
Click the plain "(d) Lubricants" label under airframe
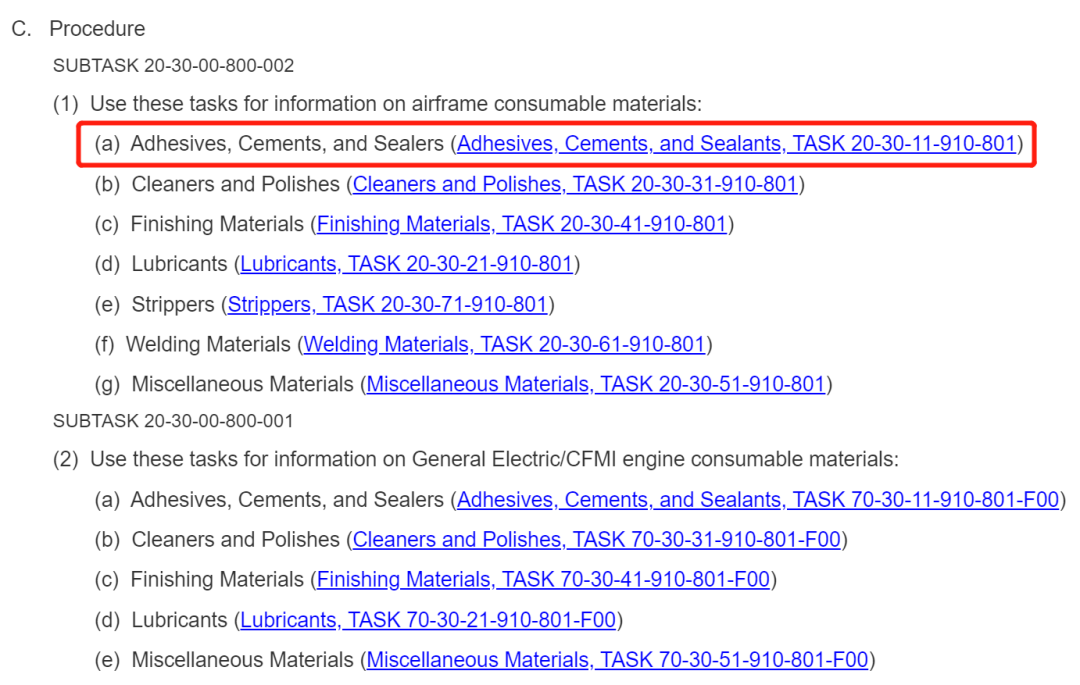162,264
